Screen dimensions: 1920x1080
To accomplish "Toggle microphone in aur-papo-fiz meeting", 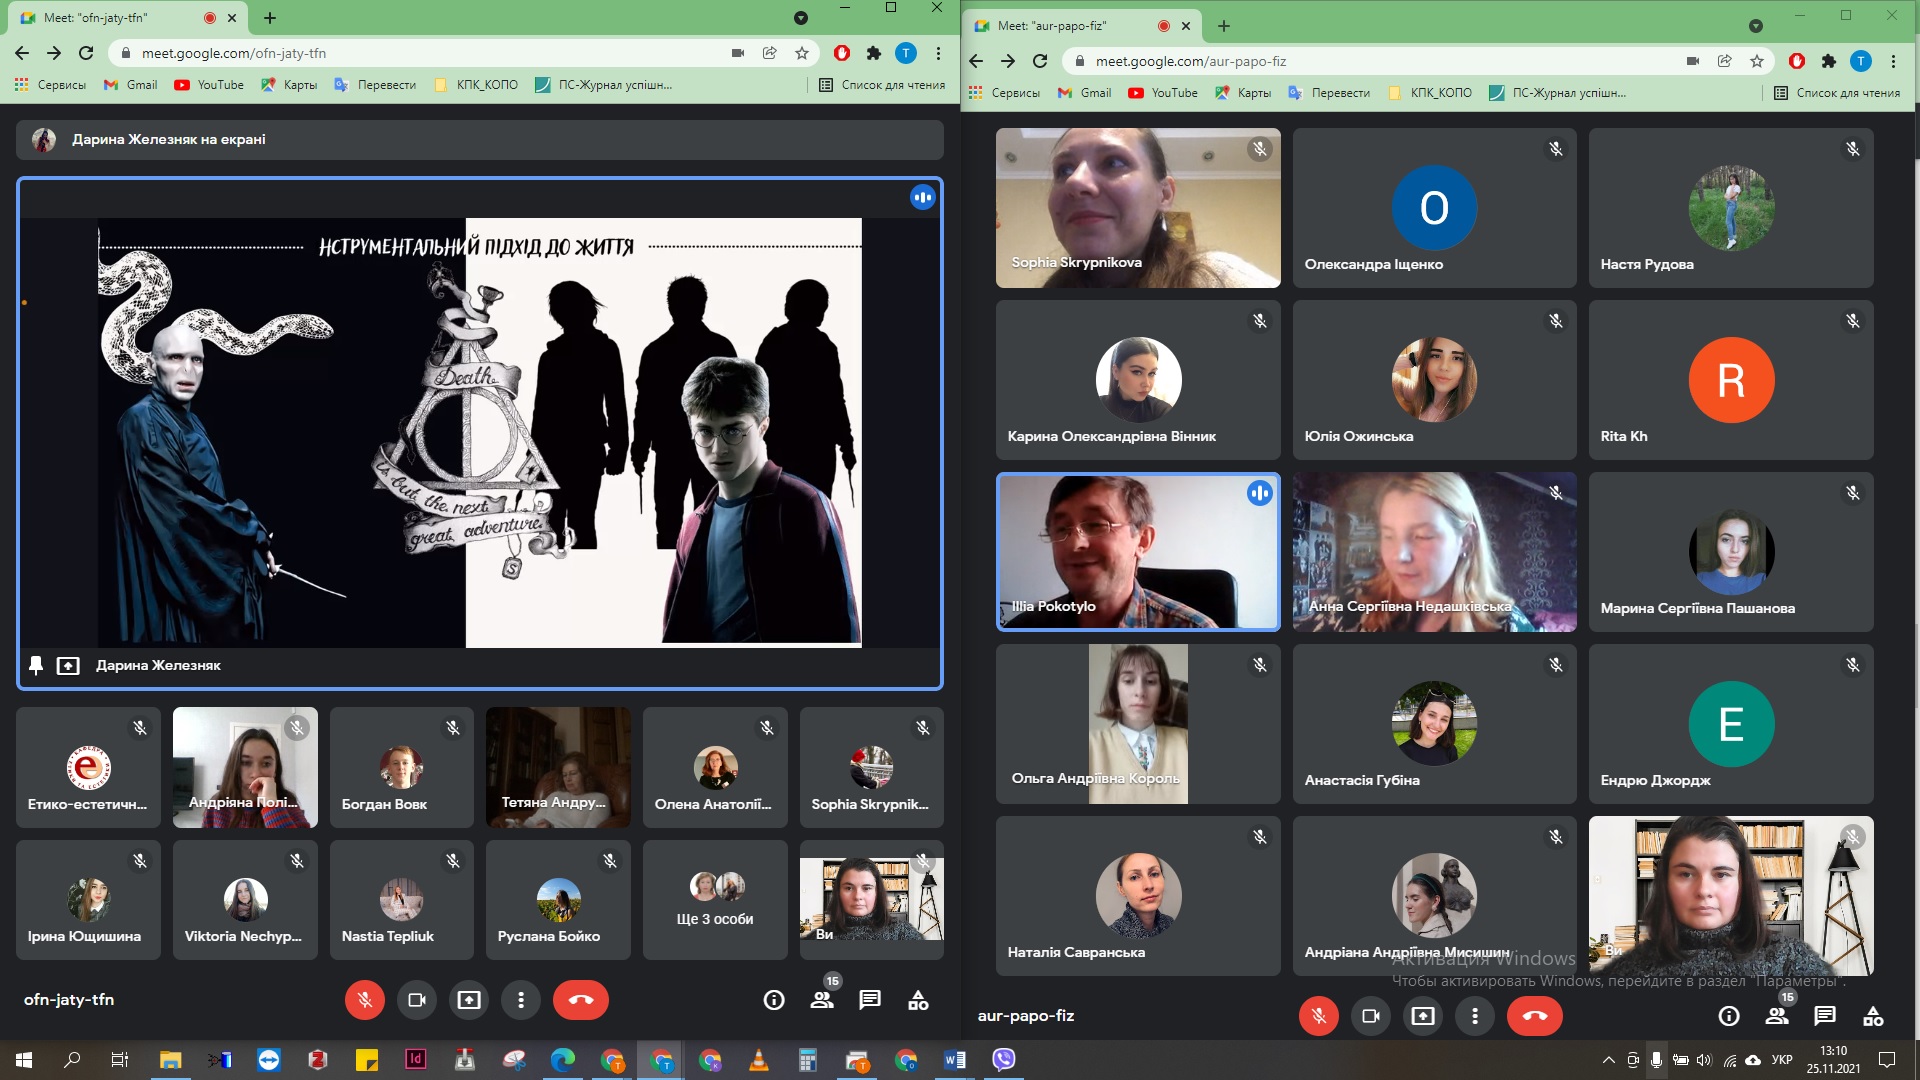I will coord(1319,1016).
